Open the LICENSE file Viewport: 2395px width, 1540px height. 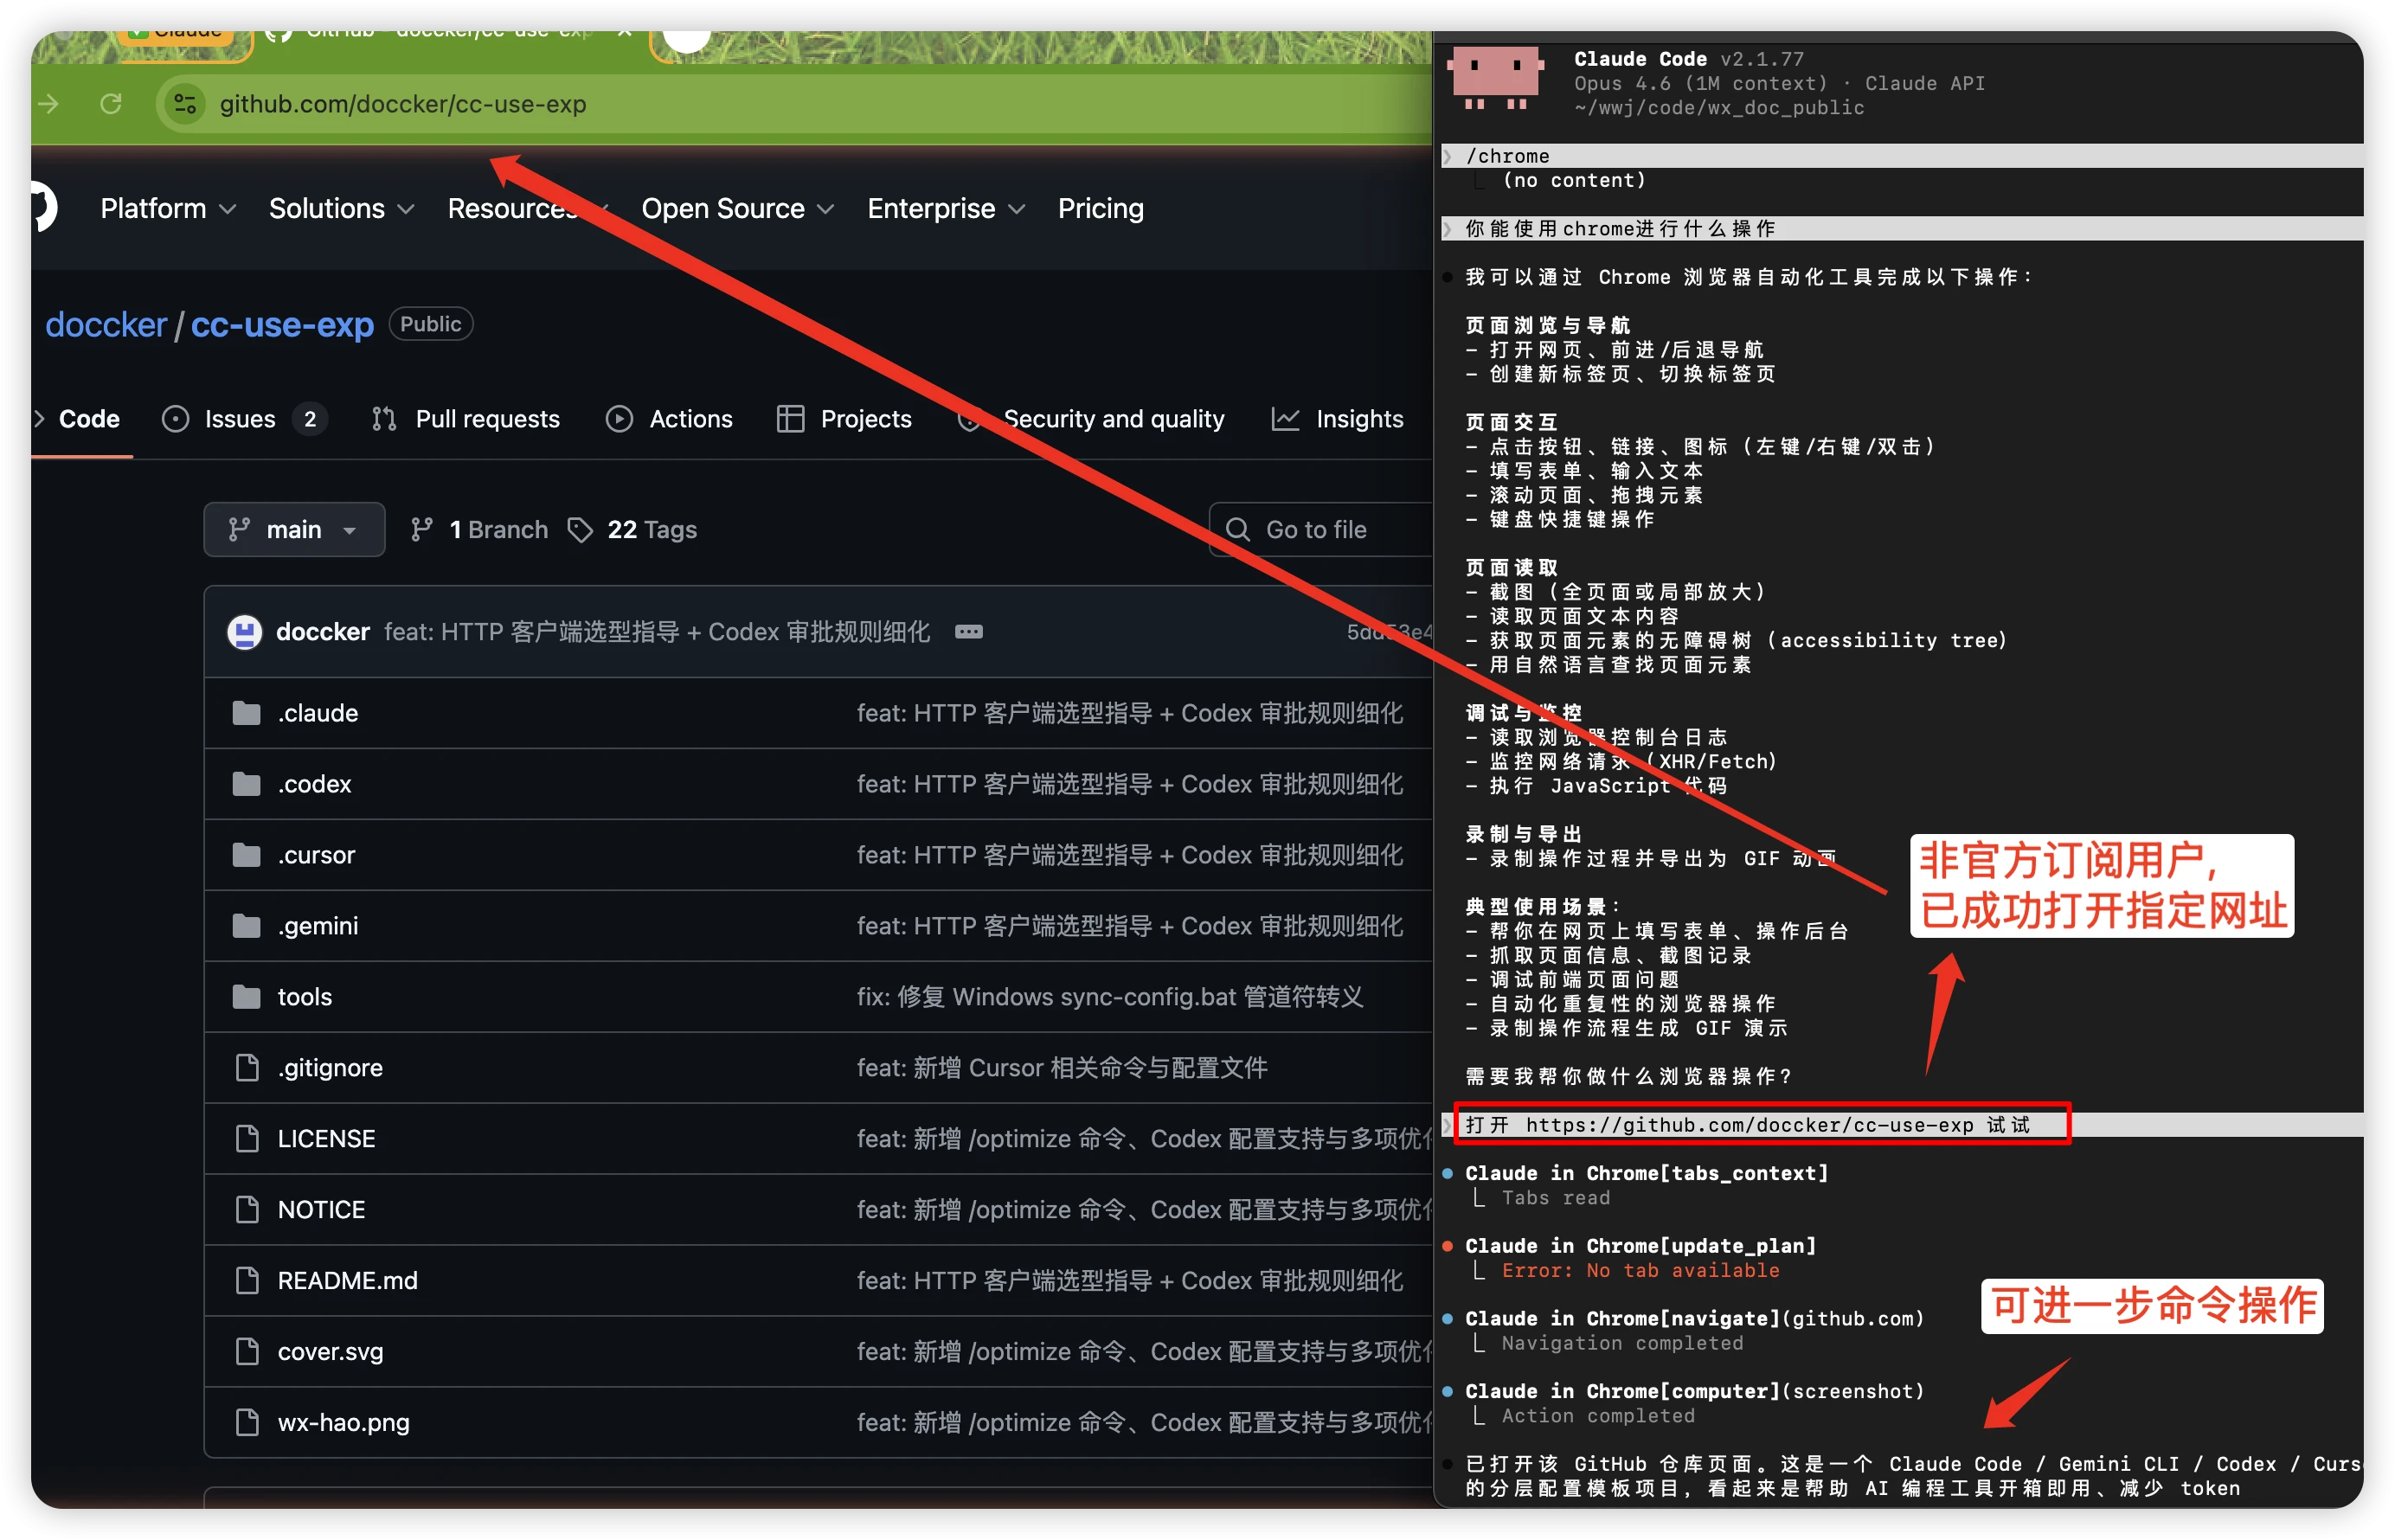coord(326,1139)
